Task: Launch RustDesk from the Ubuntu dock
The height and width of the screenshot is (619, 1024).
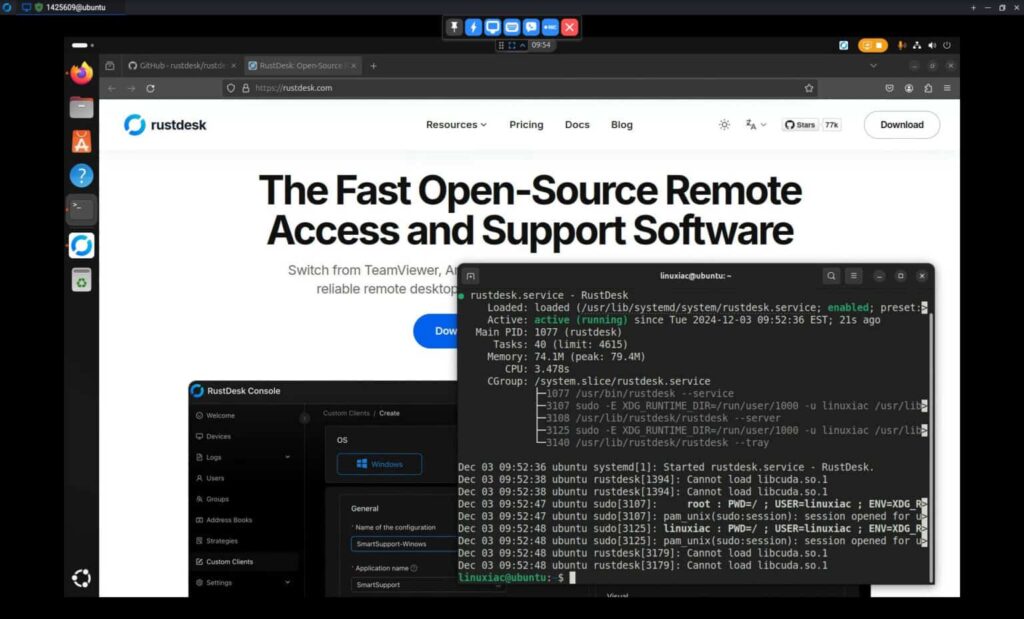Action: point(81,245)
